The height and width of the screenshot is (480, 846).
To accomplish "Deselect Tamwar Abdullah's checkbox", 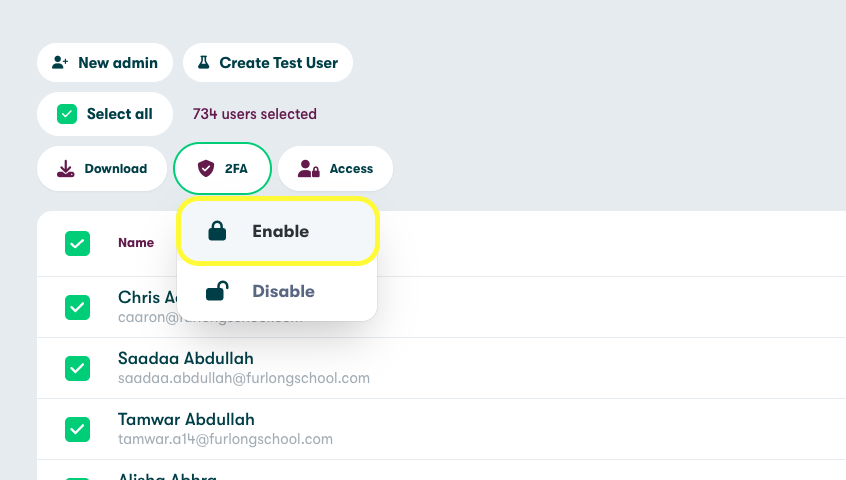I will (x=77, y=429).
